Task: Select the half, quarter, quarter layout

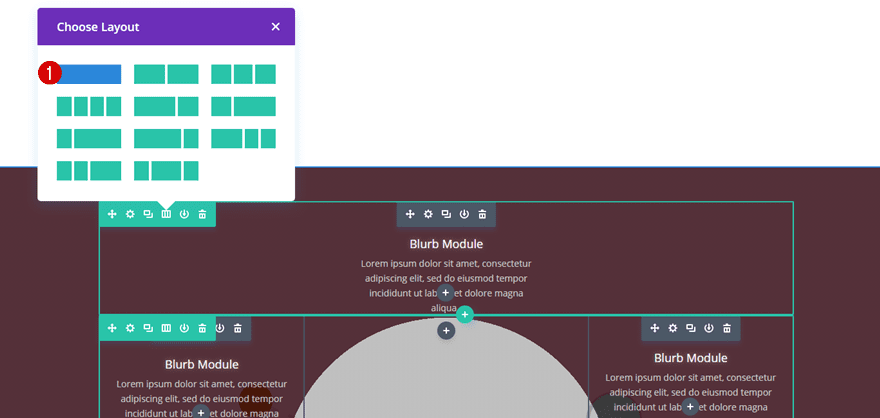Action: [244, 139]
